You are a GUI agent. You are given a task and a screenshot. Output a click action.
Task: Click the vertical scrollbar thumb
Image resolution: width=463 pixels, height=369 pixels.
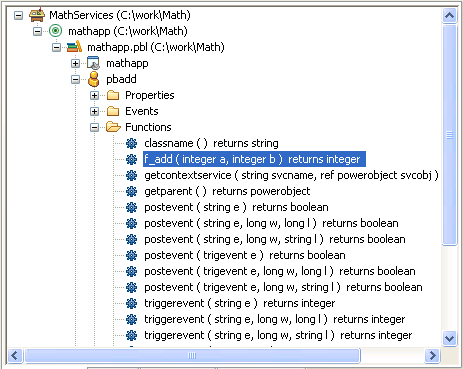click(450, 135)
